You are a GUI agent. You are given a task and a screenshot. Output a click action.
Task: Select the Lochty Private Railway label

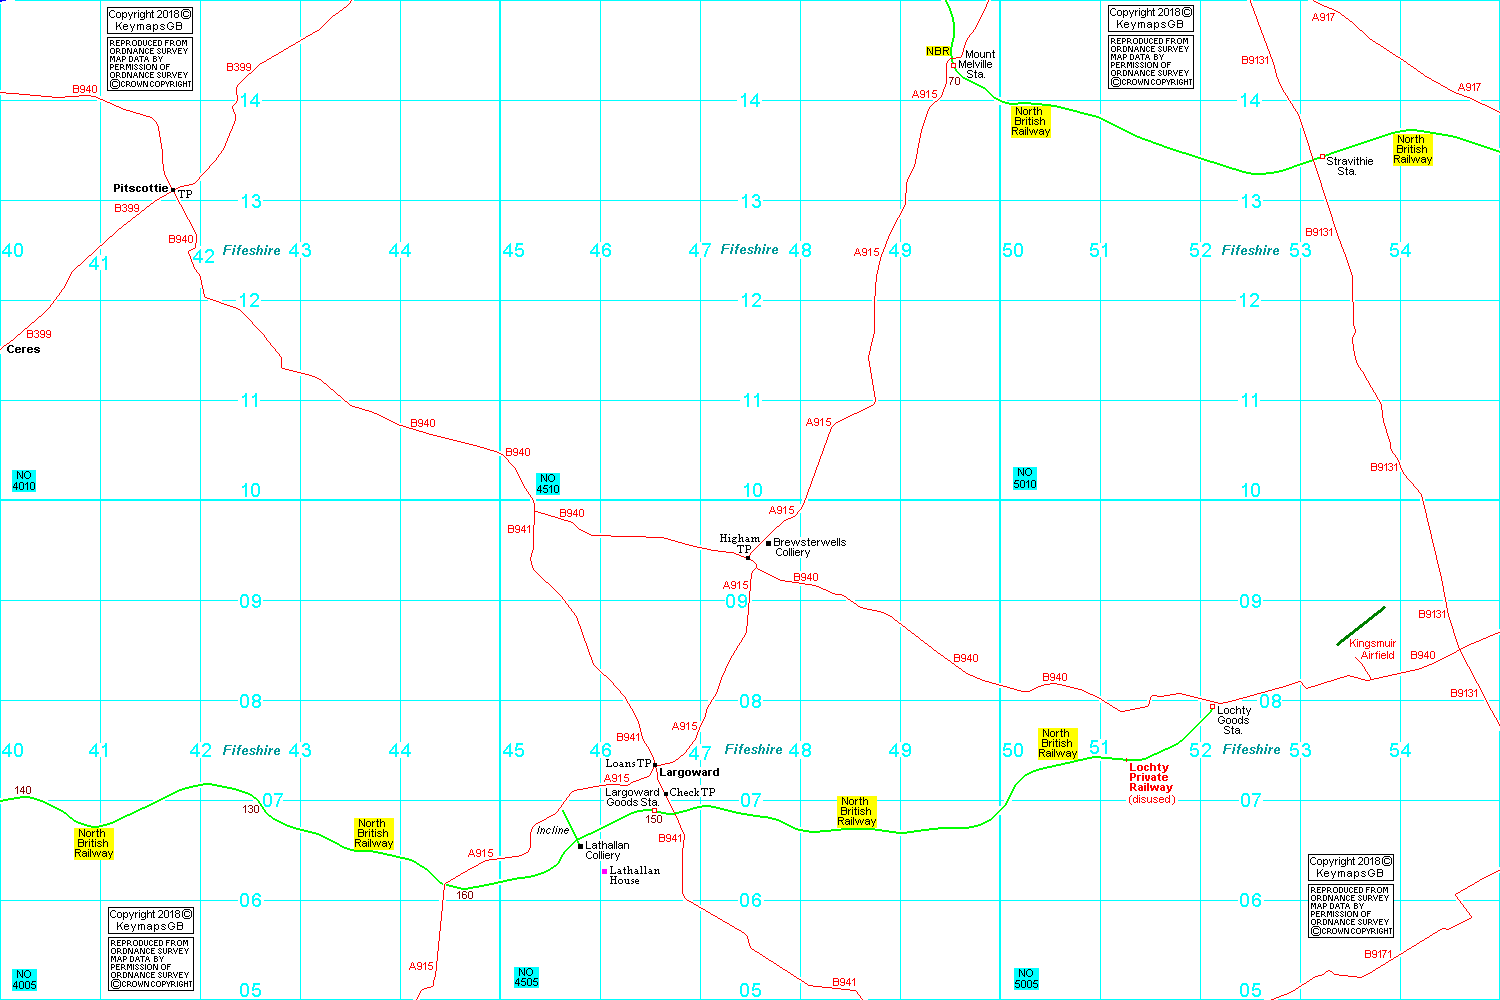(1149, 778)
